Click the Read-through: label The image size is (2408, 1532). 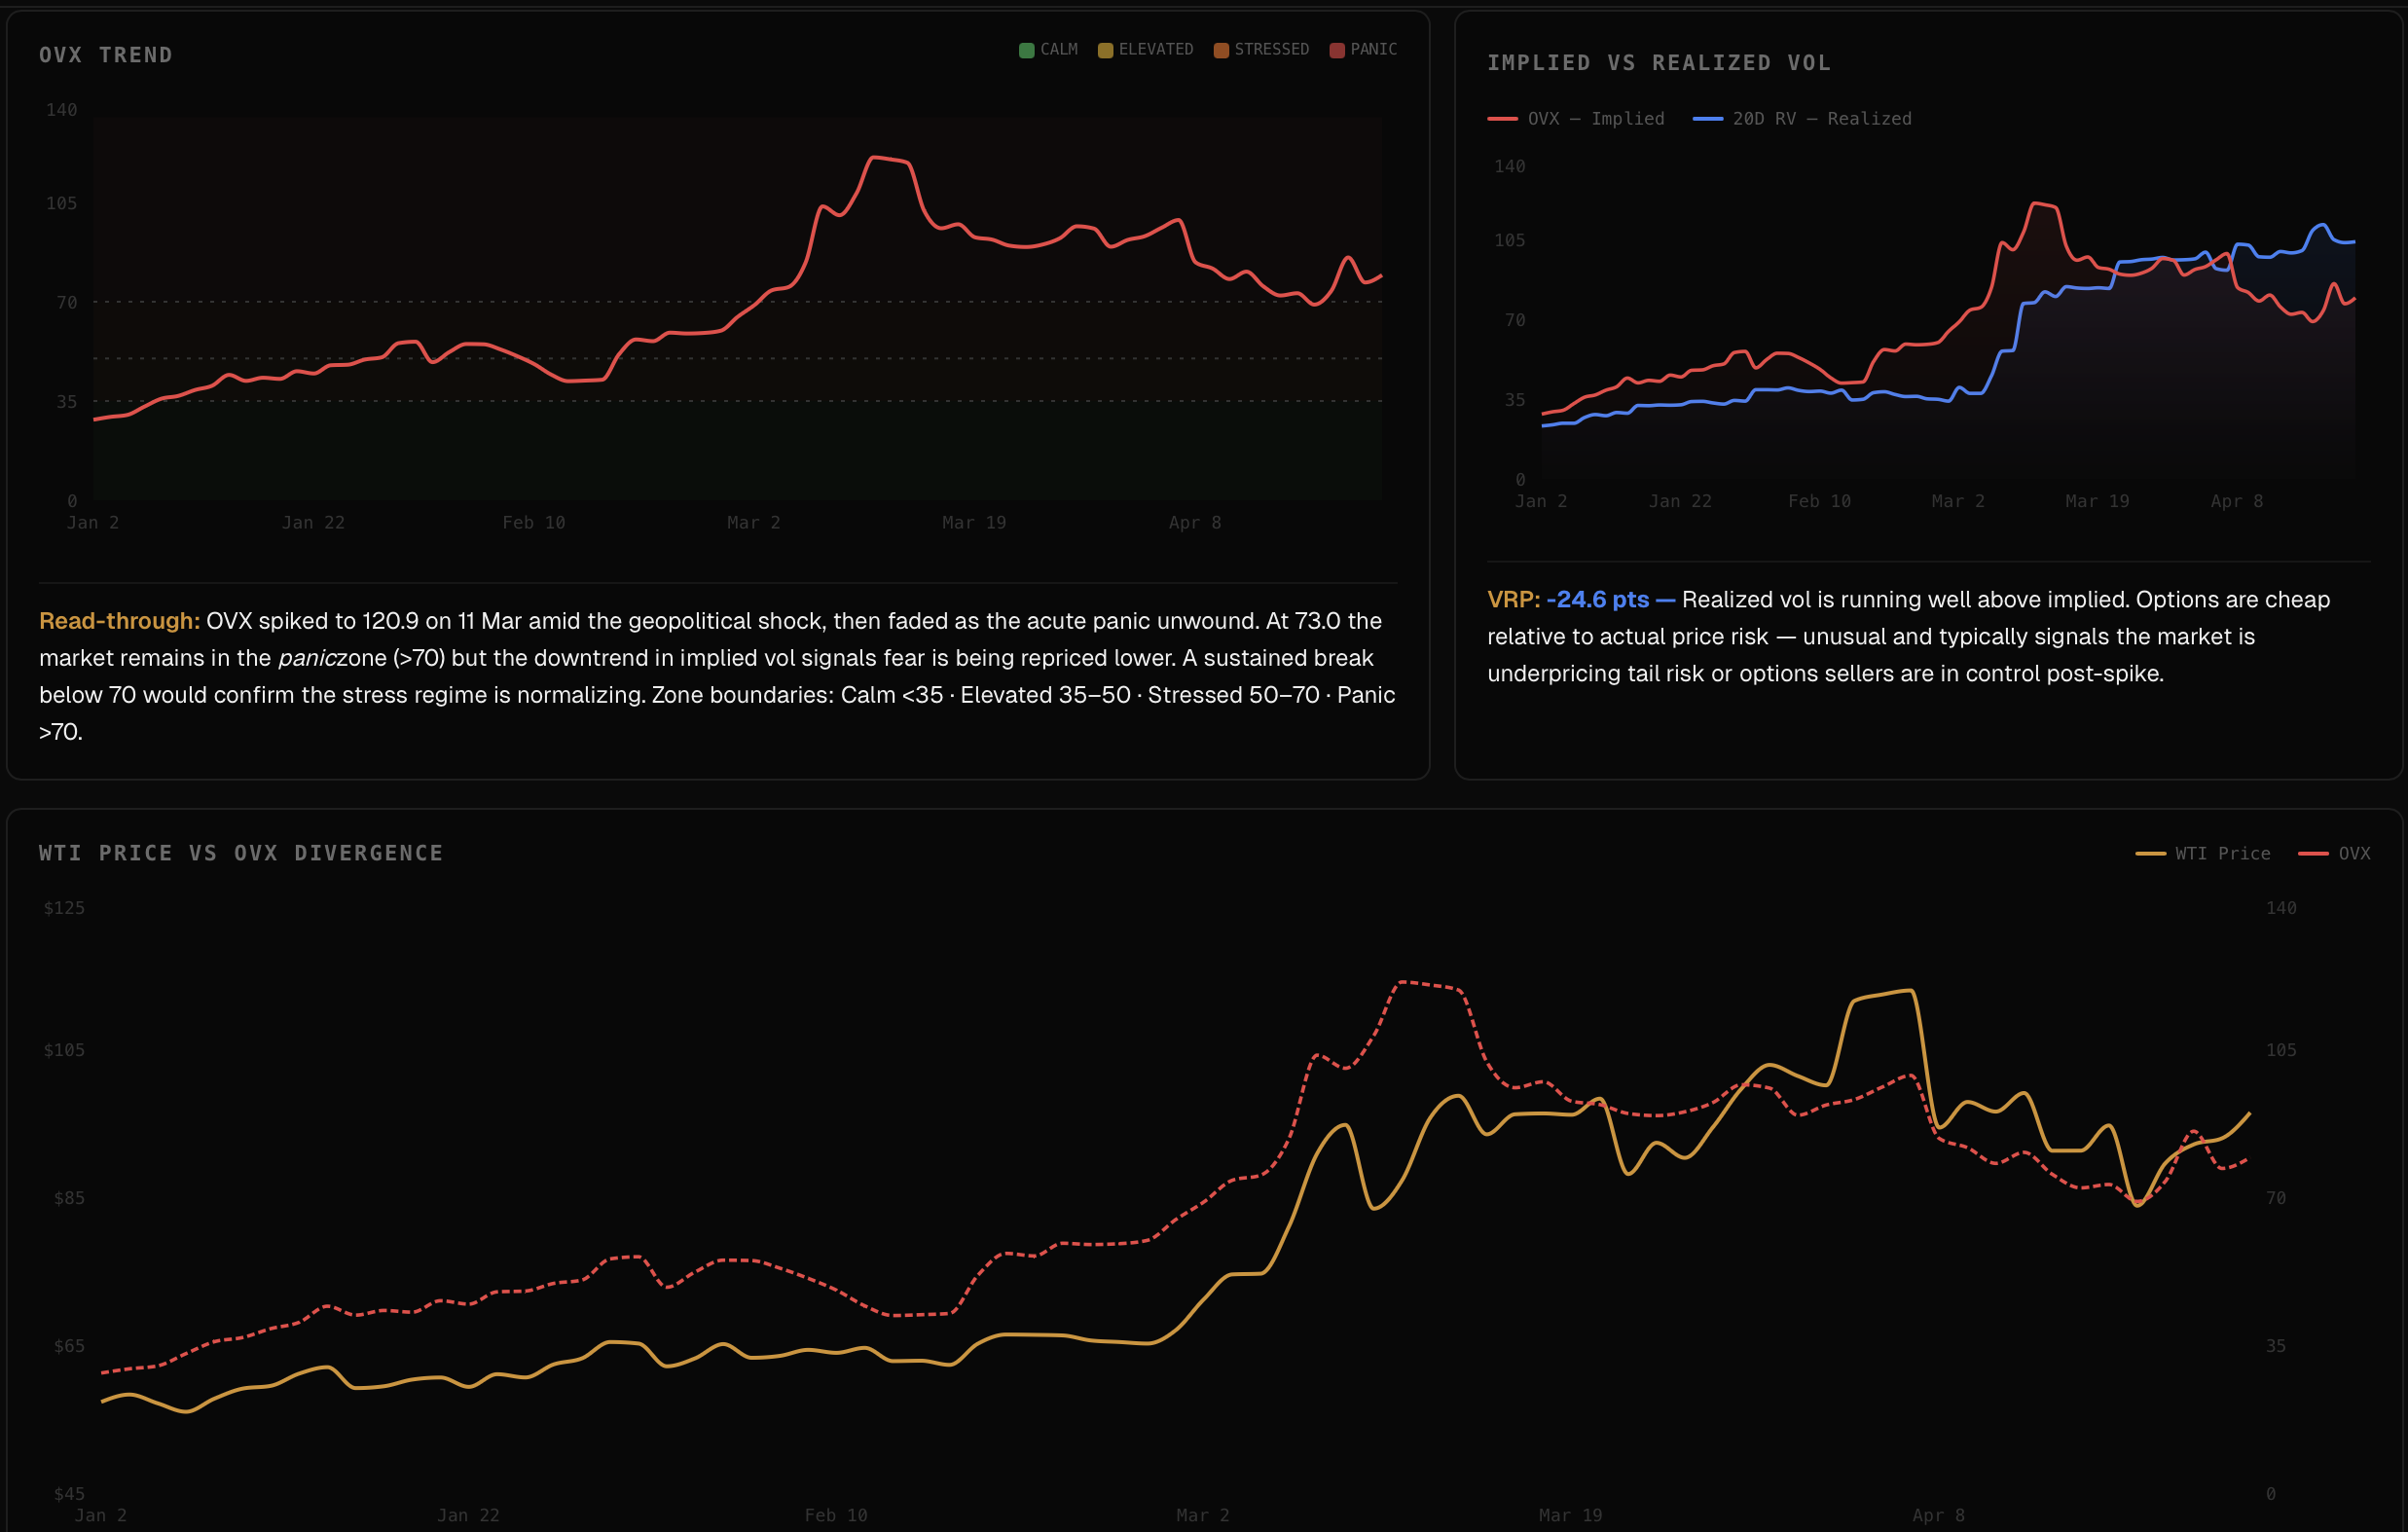point(120,621)
